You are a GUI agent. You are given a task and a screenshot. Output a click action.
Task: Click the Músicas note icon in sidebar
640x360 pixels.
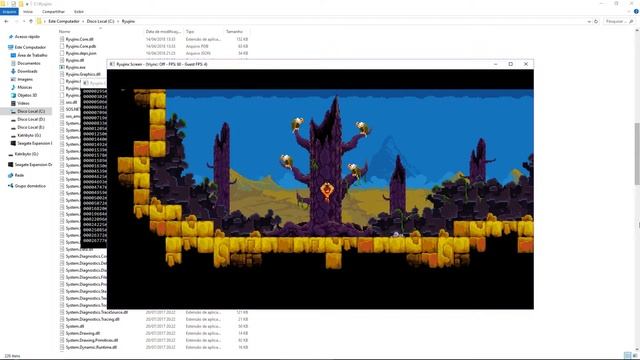[13, 87]
